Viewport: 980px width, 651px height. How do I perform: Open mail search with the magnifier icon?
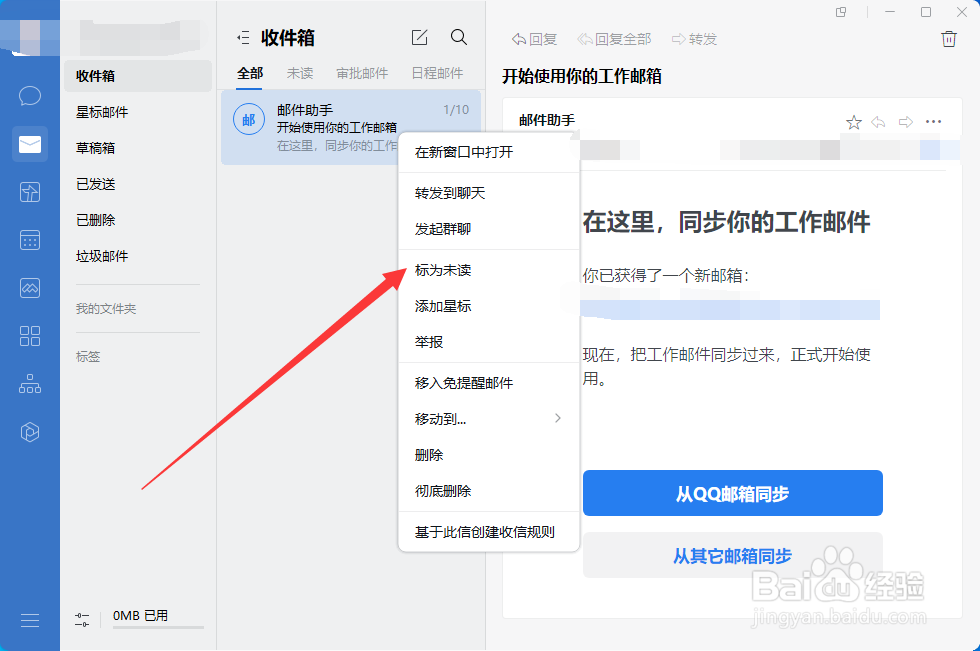pyautogui.click(x=459, y=37)
